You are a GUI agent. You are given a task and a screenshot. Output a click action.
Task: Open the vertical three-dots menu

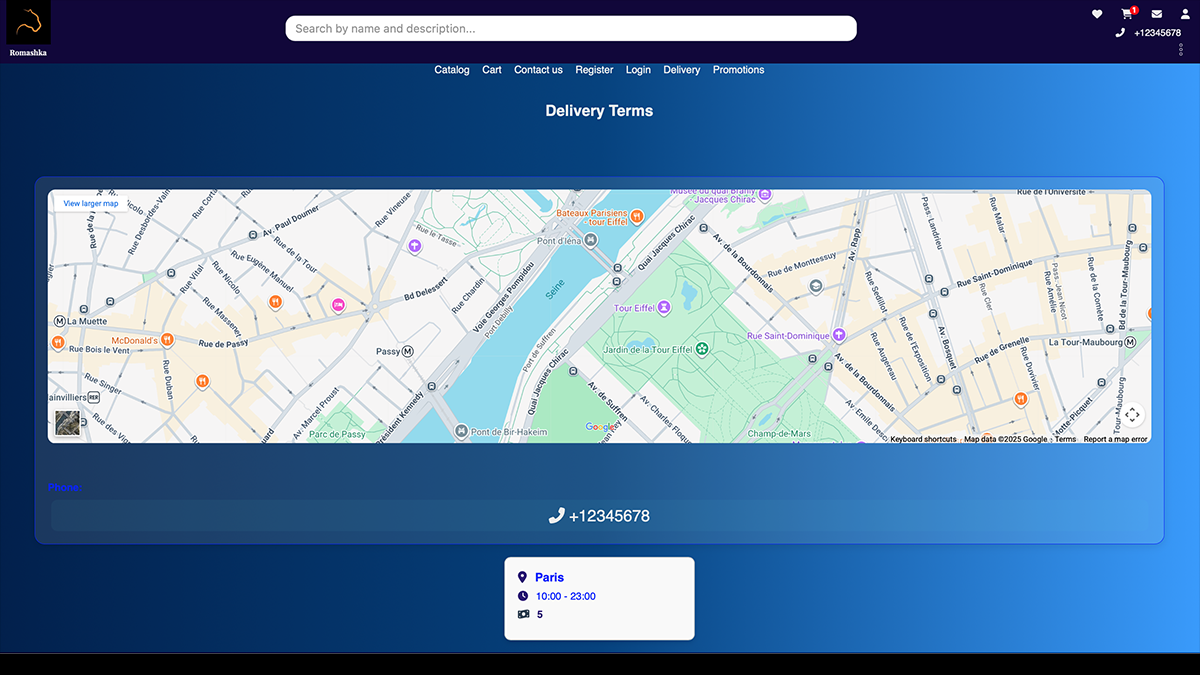coord(1181,50)
